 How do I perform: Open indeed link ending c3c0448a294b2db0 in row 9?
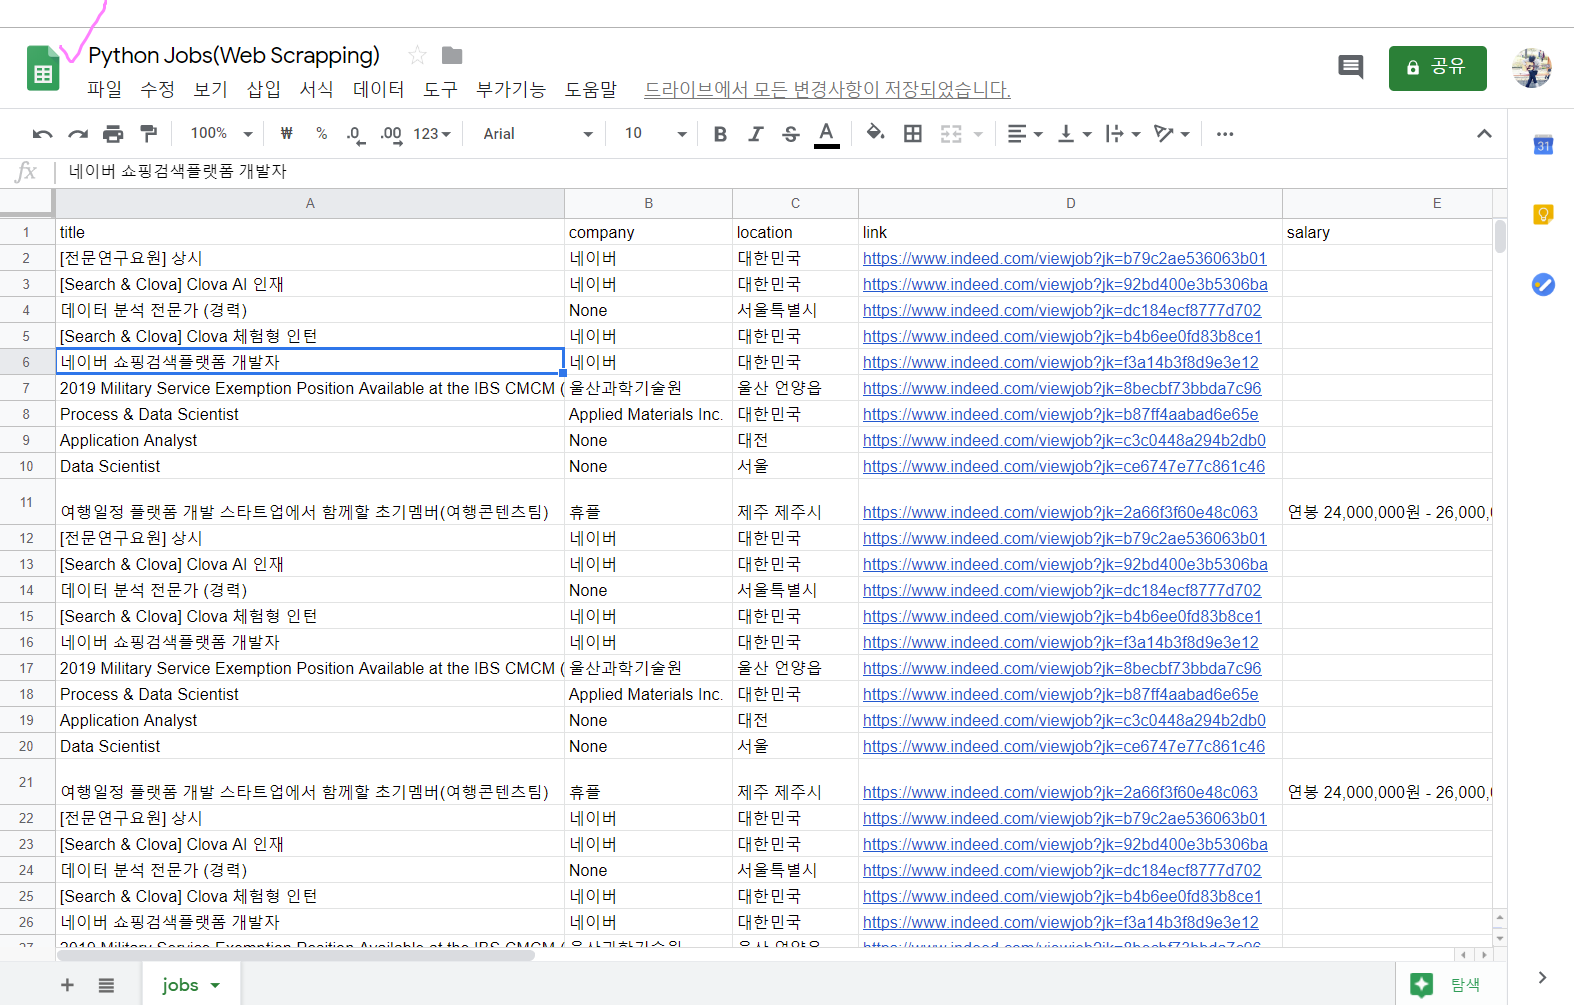click(x=1064, y=440)
